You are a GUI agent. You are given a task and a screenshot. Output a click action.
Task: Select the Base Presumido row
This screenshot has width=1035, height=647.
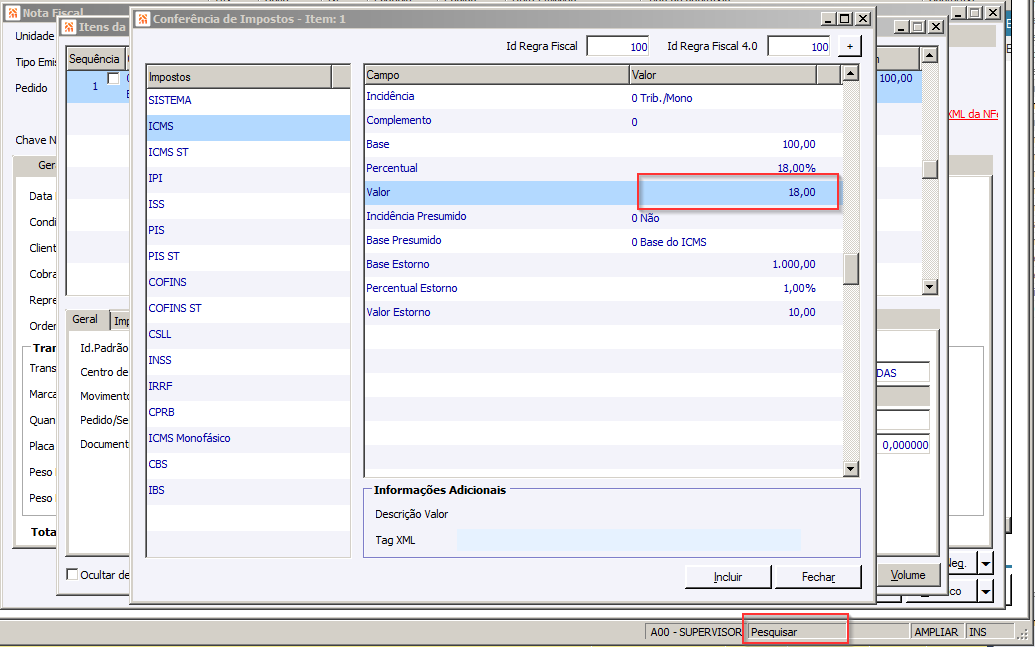point(603,240)
